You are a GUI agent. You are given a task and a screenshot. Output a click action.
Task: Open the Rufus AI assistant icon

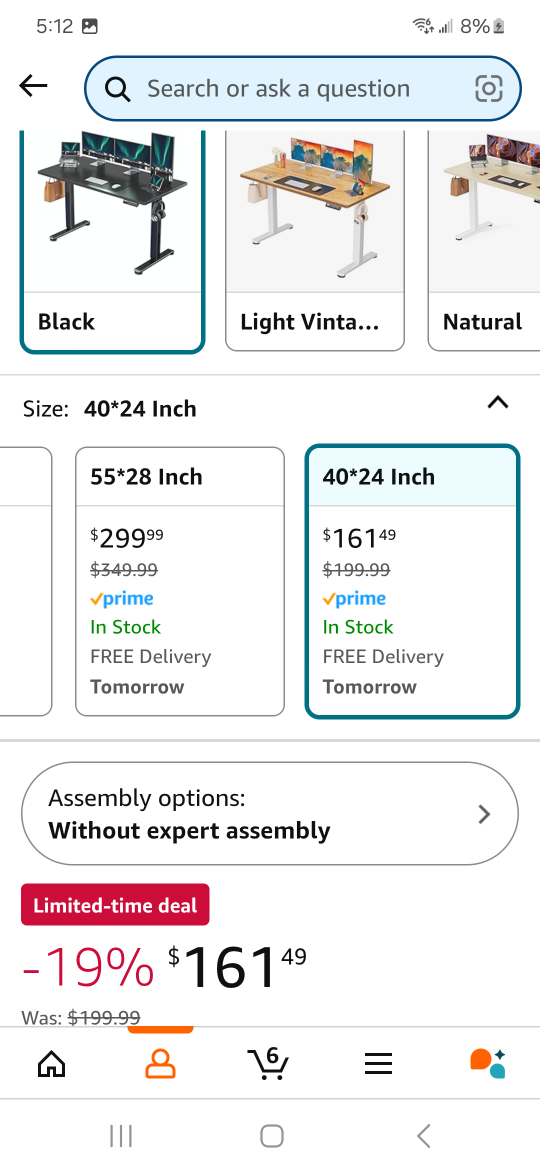tap(488, 1063)
